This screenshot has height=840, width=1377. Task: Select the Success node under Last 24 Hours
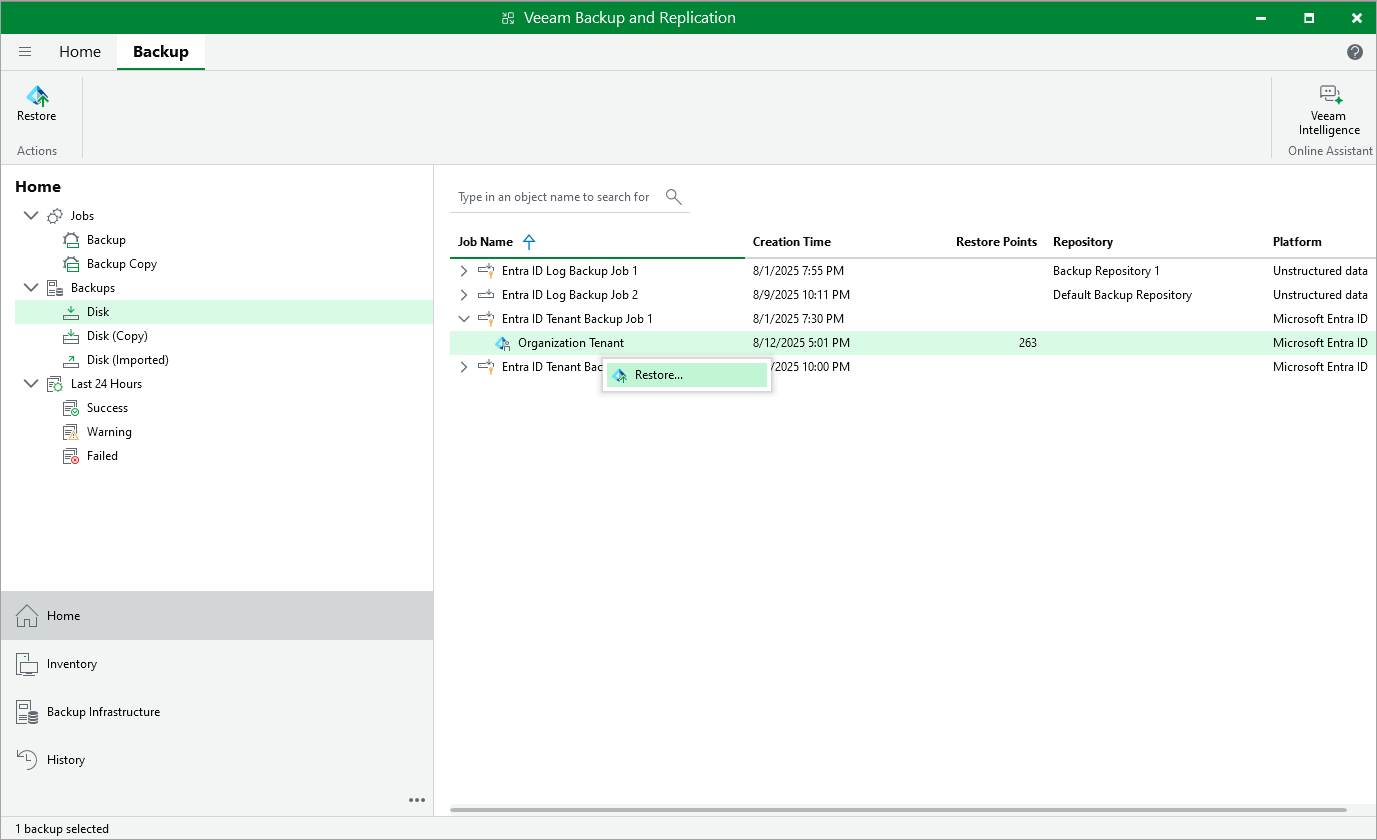click(105, 407)
